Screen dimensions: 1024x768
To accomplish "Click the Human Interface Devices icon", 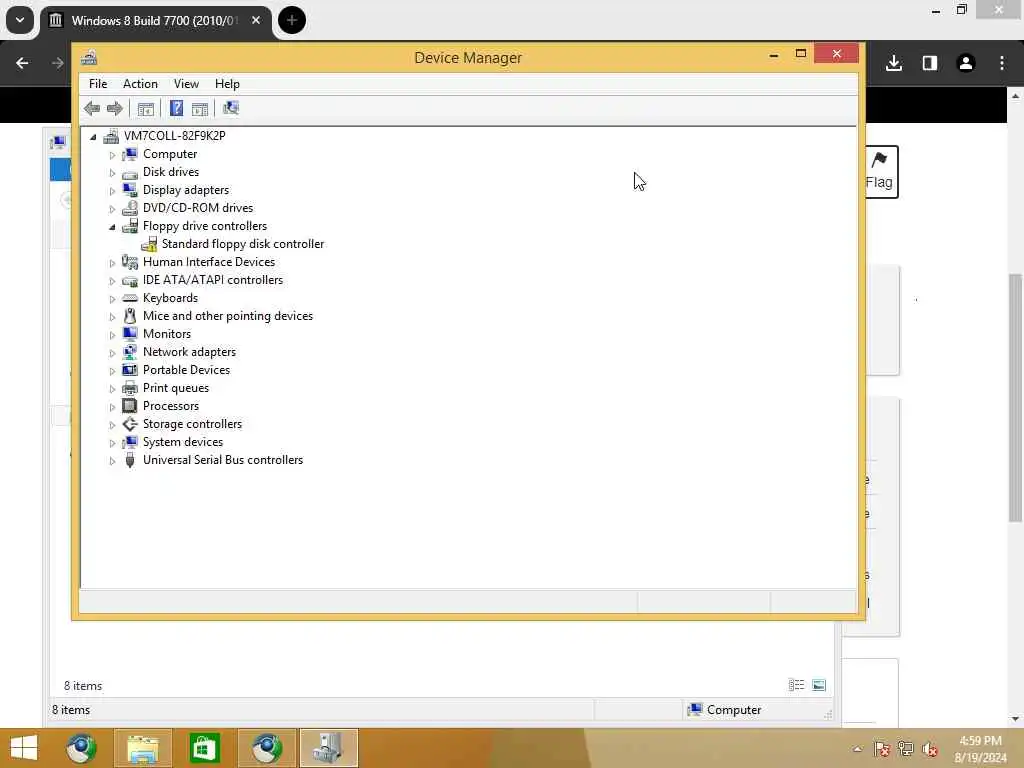I will pos(130,262).
